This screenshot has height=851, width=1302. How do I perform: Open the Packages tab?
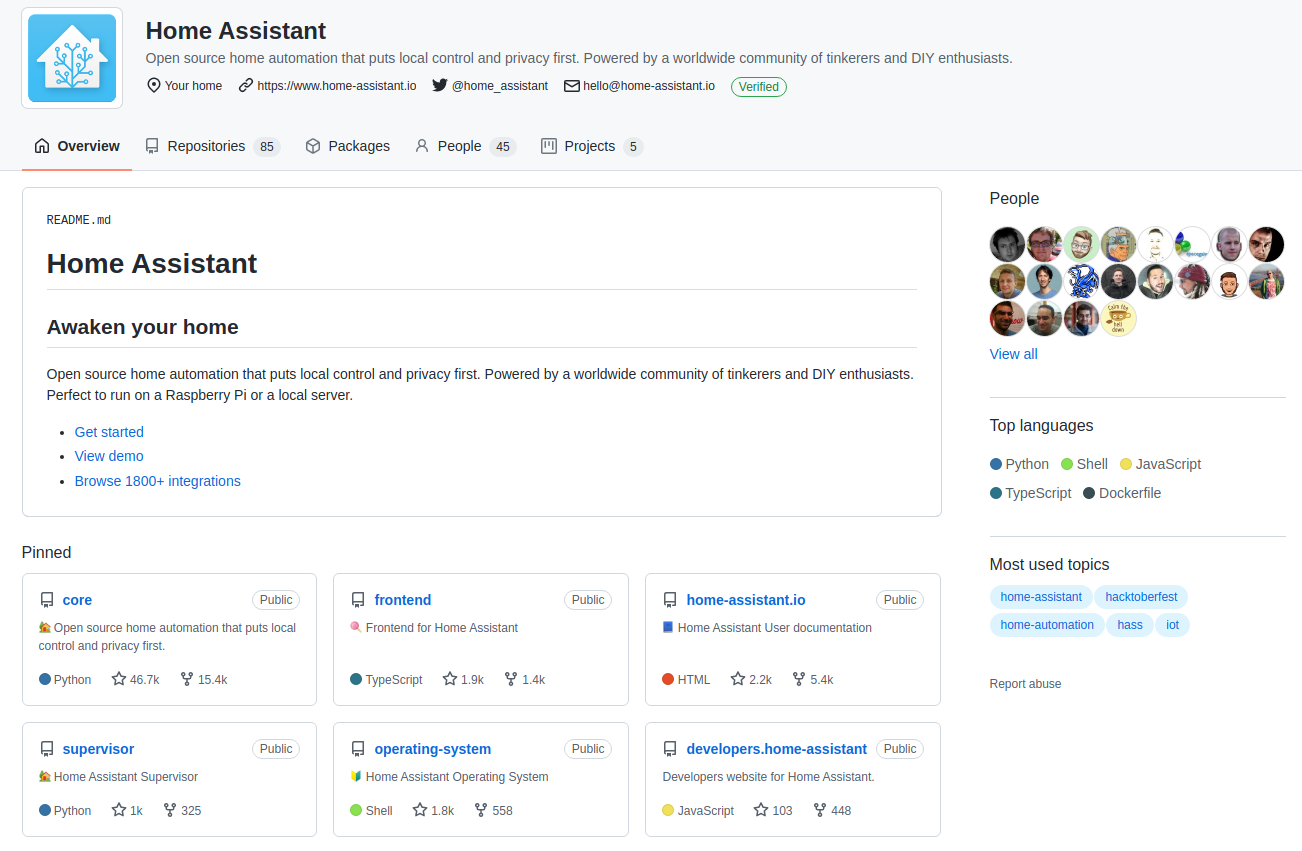348,146
